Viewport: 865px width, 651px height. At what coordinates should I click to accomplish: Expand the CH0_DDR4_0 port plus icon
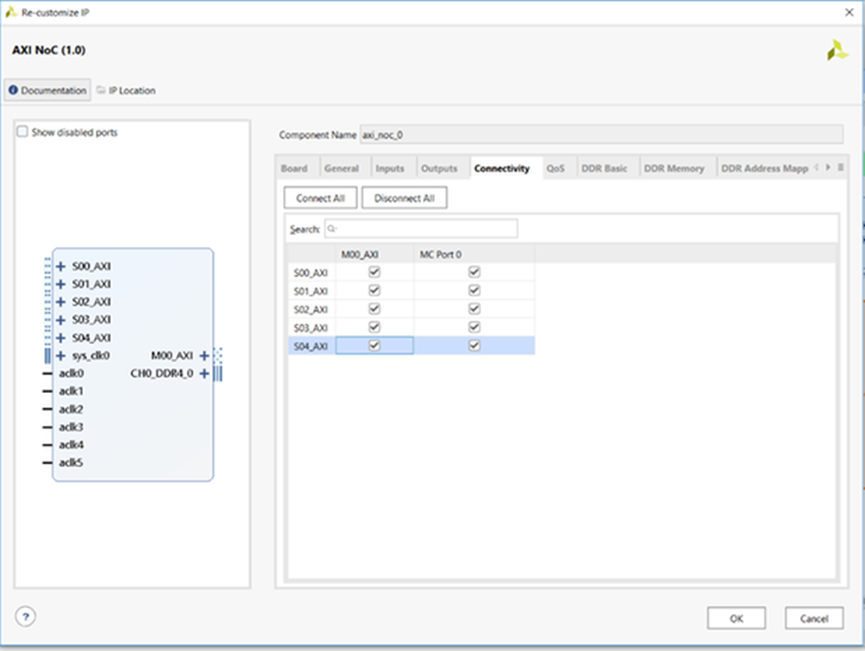[x=204, y=373]
